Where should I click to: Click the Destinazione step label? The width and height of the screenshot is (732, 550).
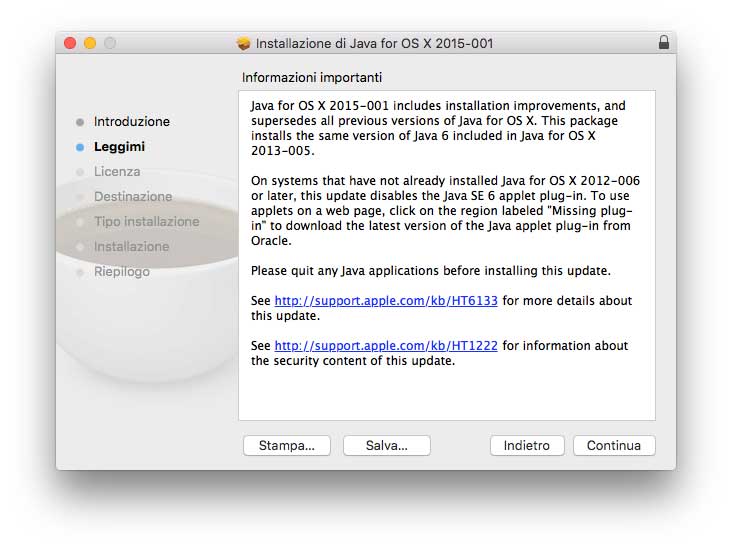tap(133, 197)
